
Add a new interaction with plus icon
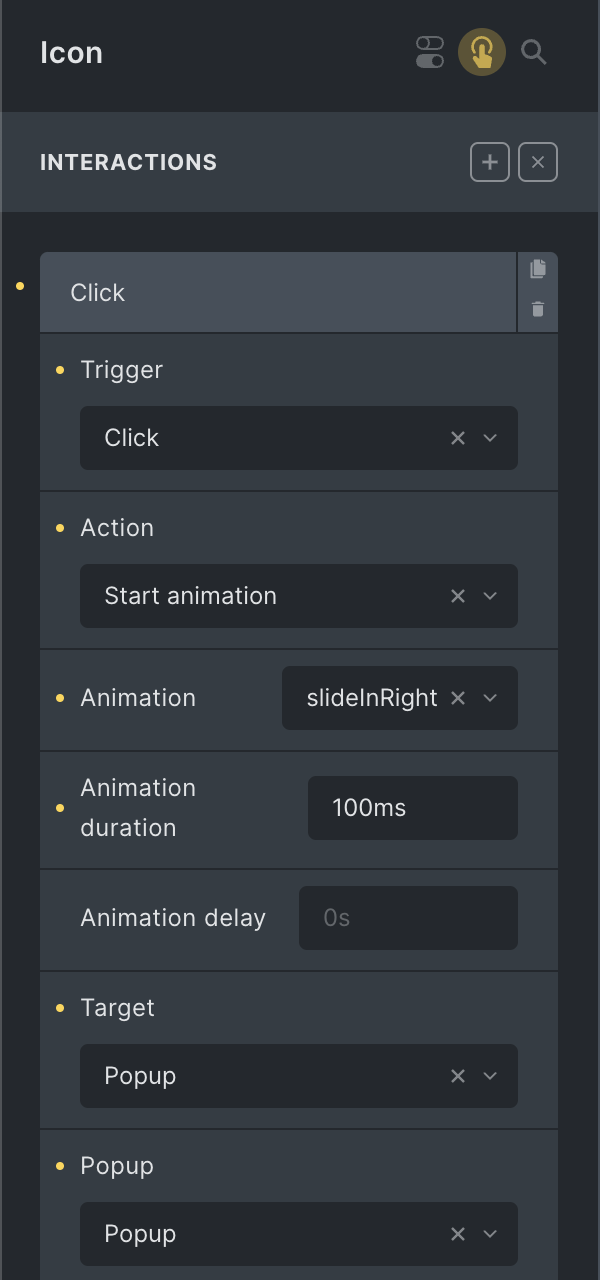point(490,162)
